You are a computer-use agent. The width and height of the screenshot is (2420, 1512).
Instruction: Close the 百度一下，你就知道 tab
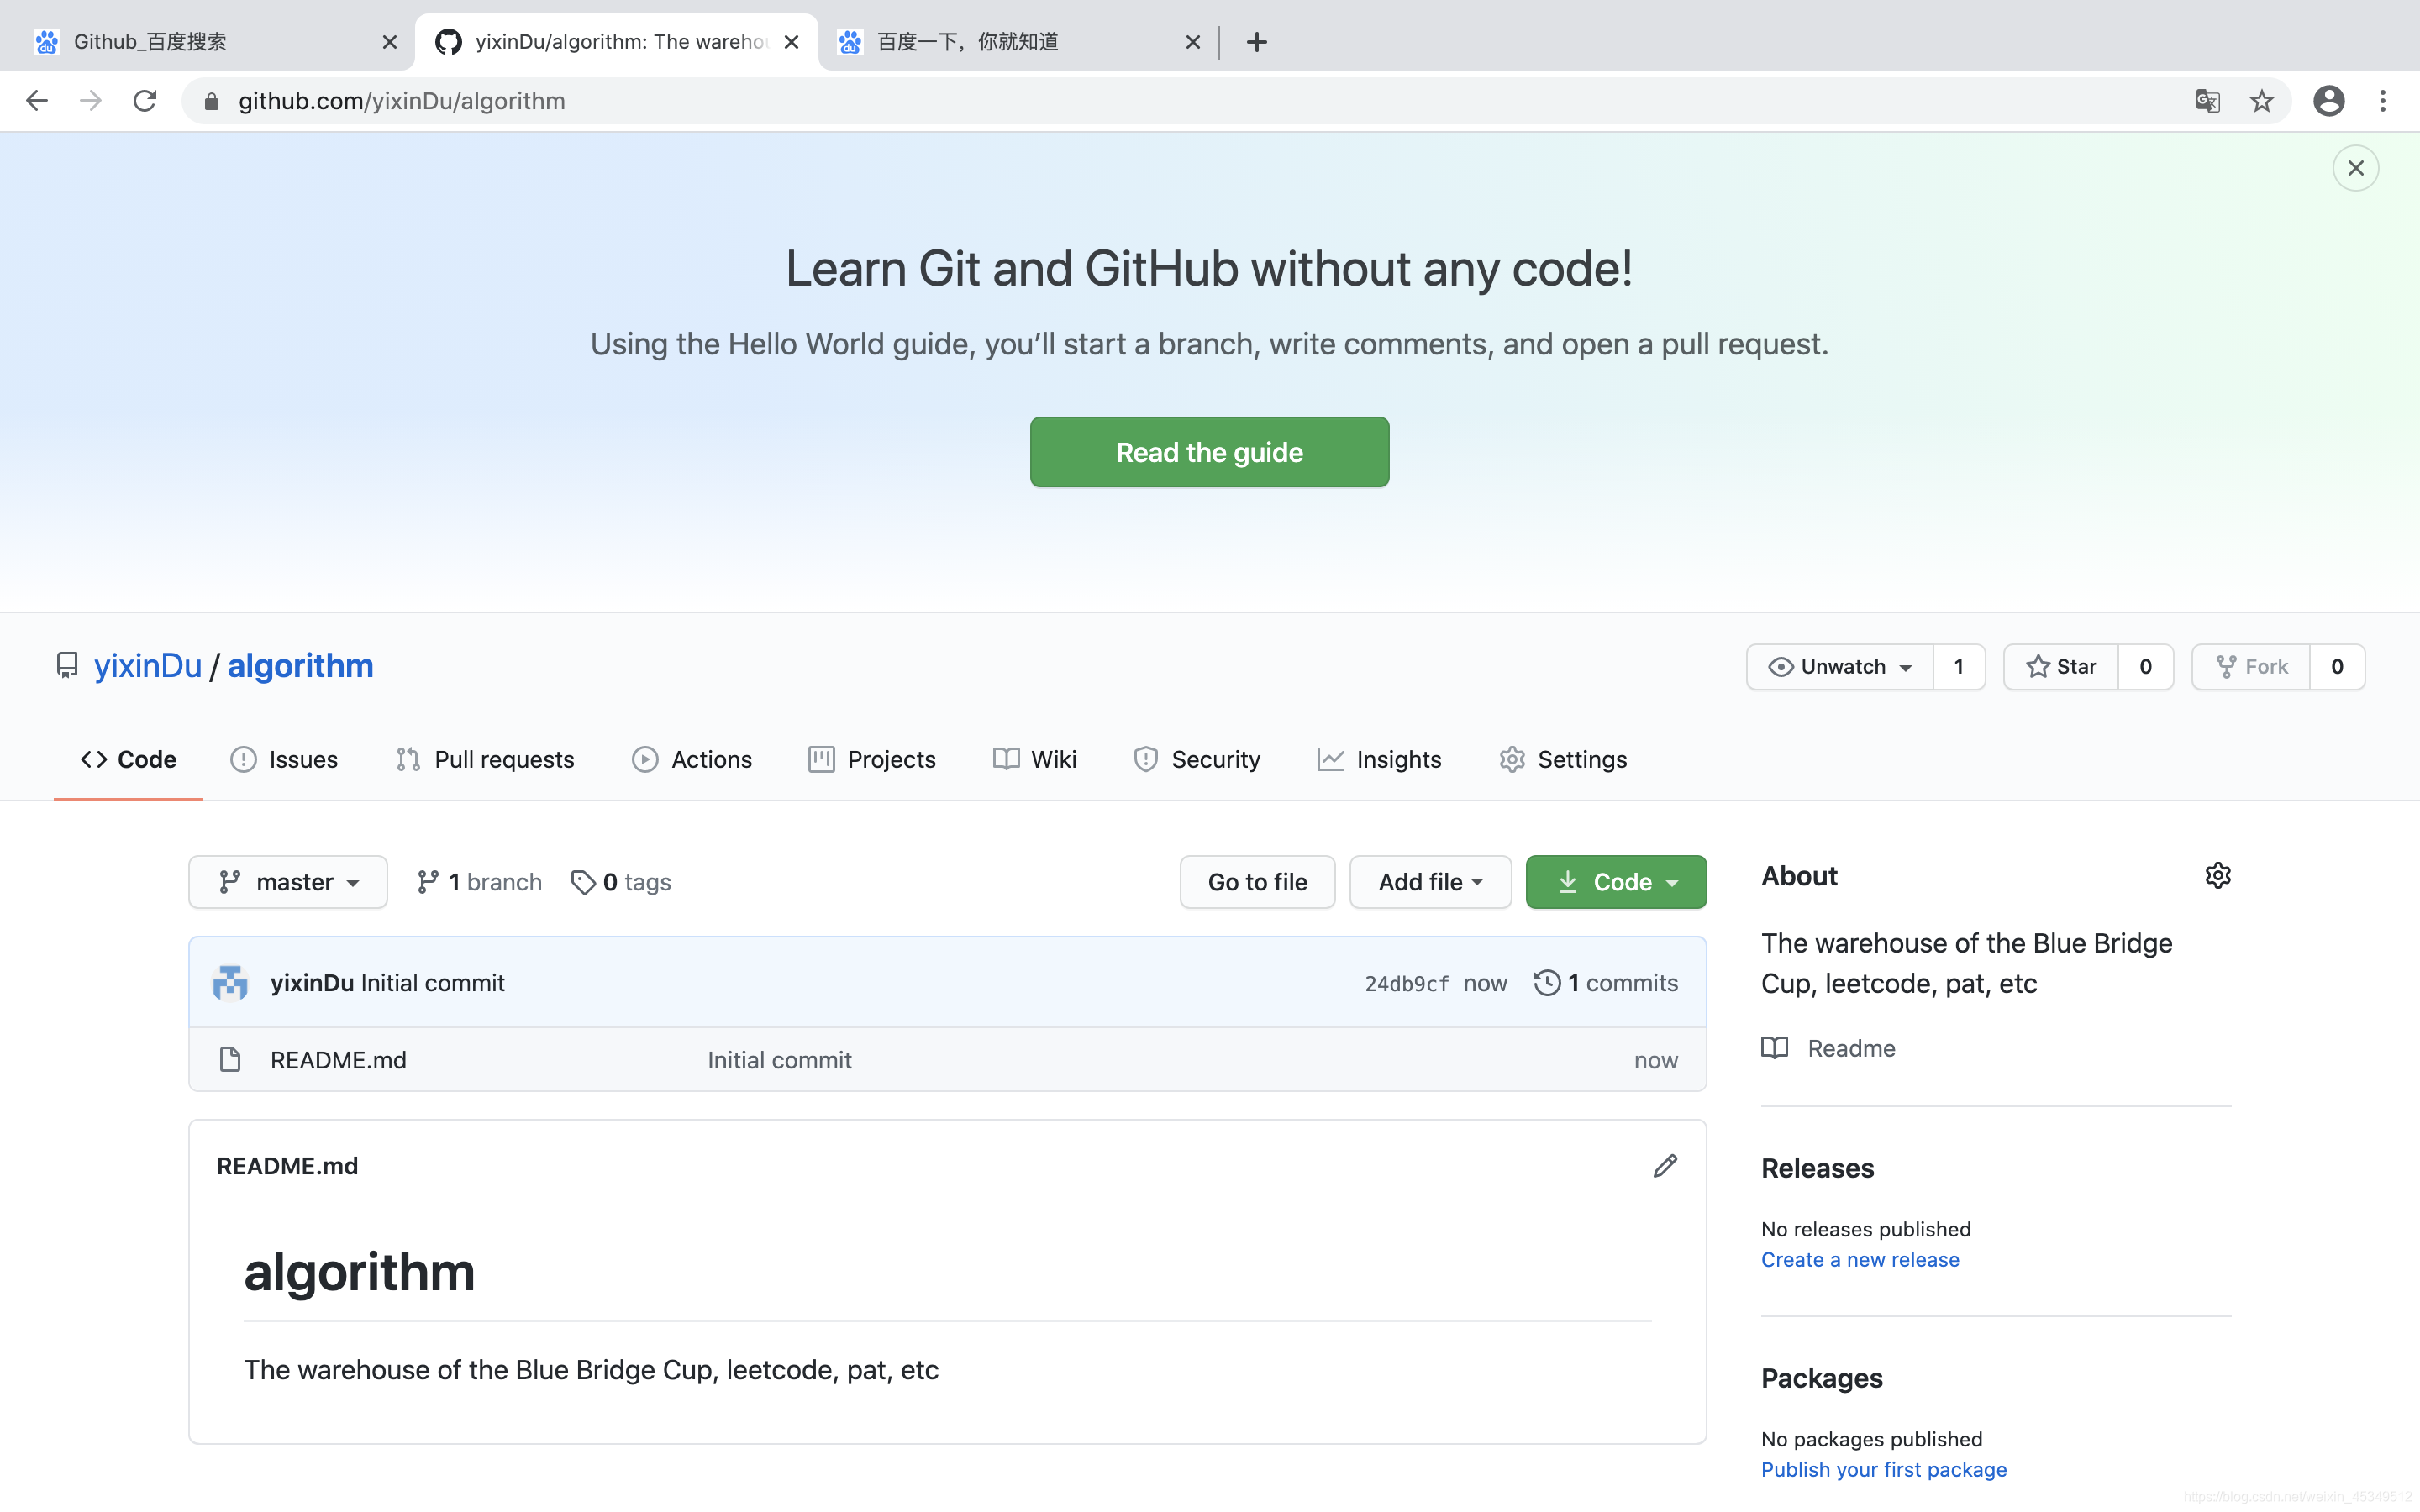tap(1193, 42)
